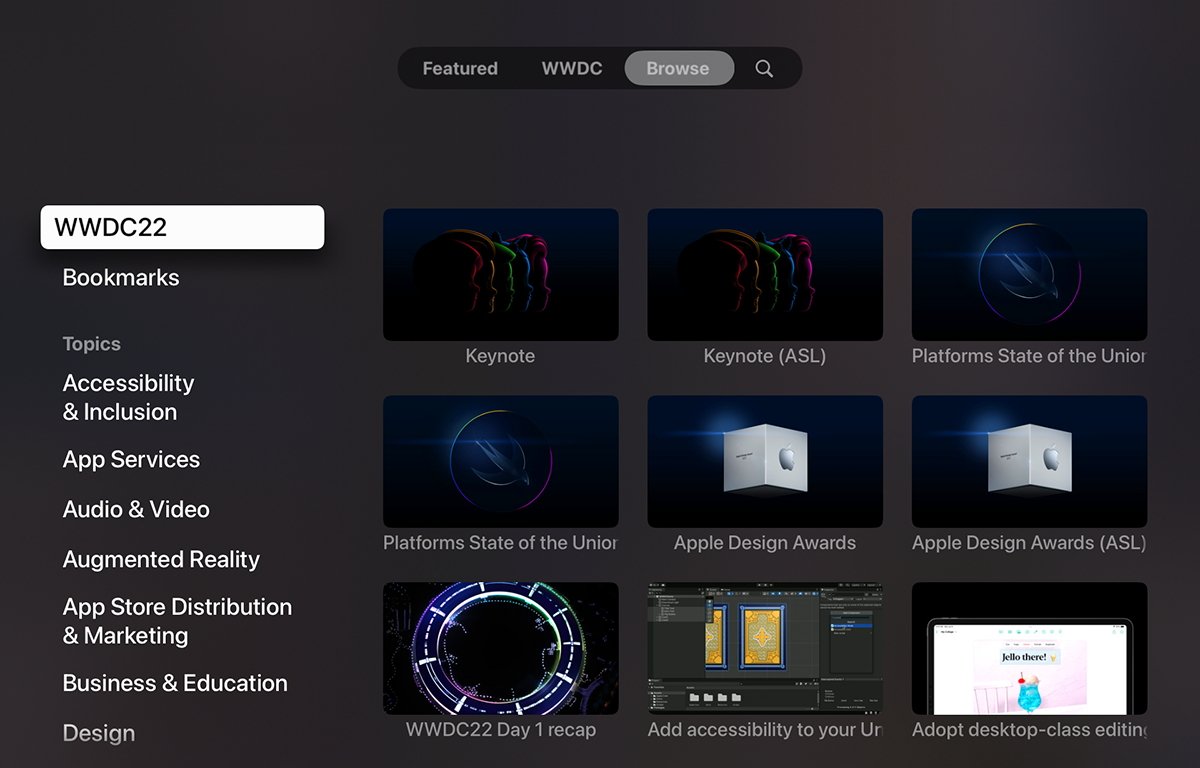This screenshot has width=1200, height=768.
Task: Select the Browse tab
Action: [x=678, y=68]
